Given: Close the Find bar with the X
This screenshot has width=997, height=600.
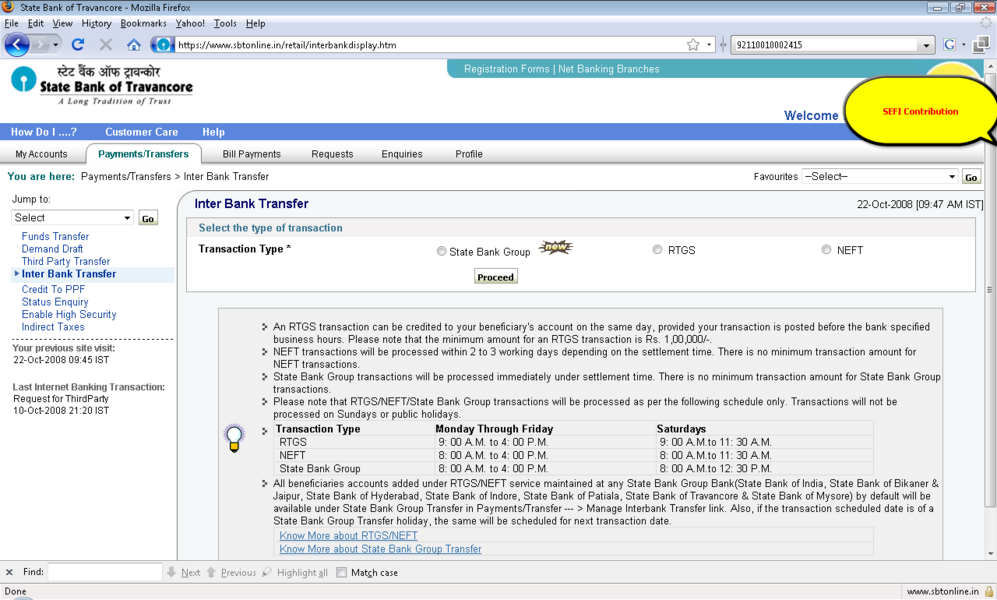Looking at the screenshot, I should (x=9, y=573).
